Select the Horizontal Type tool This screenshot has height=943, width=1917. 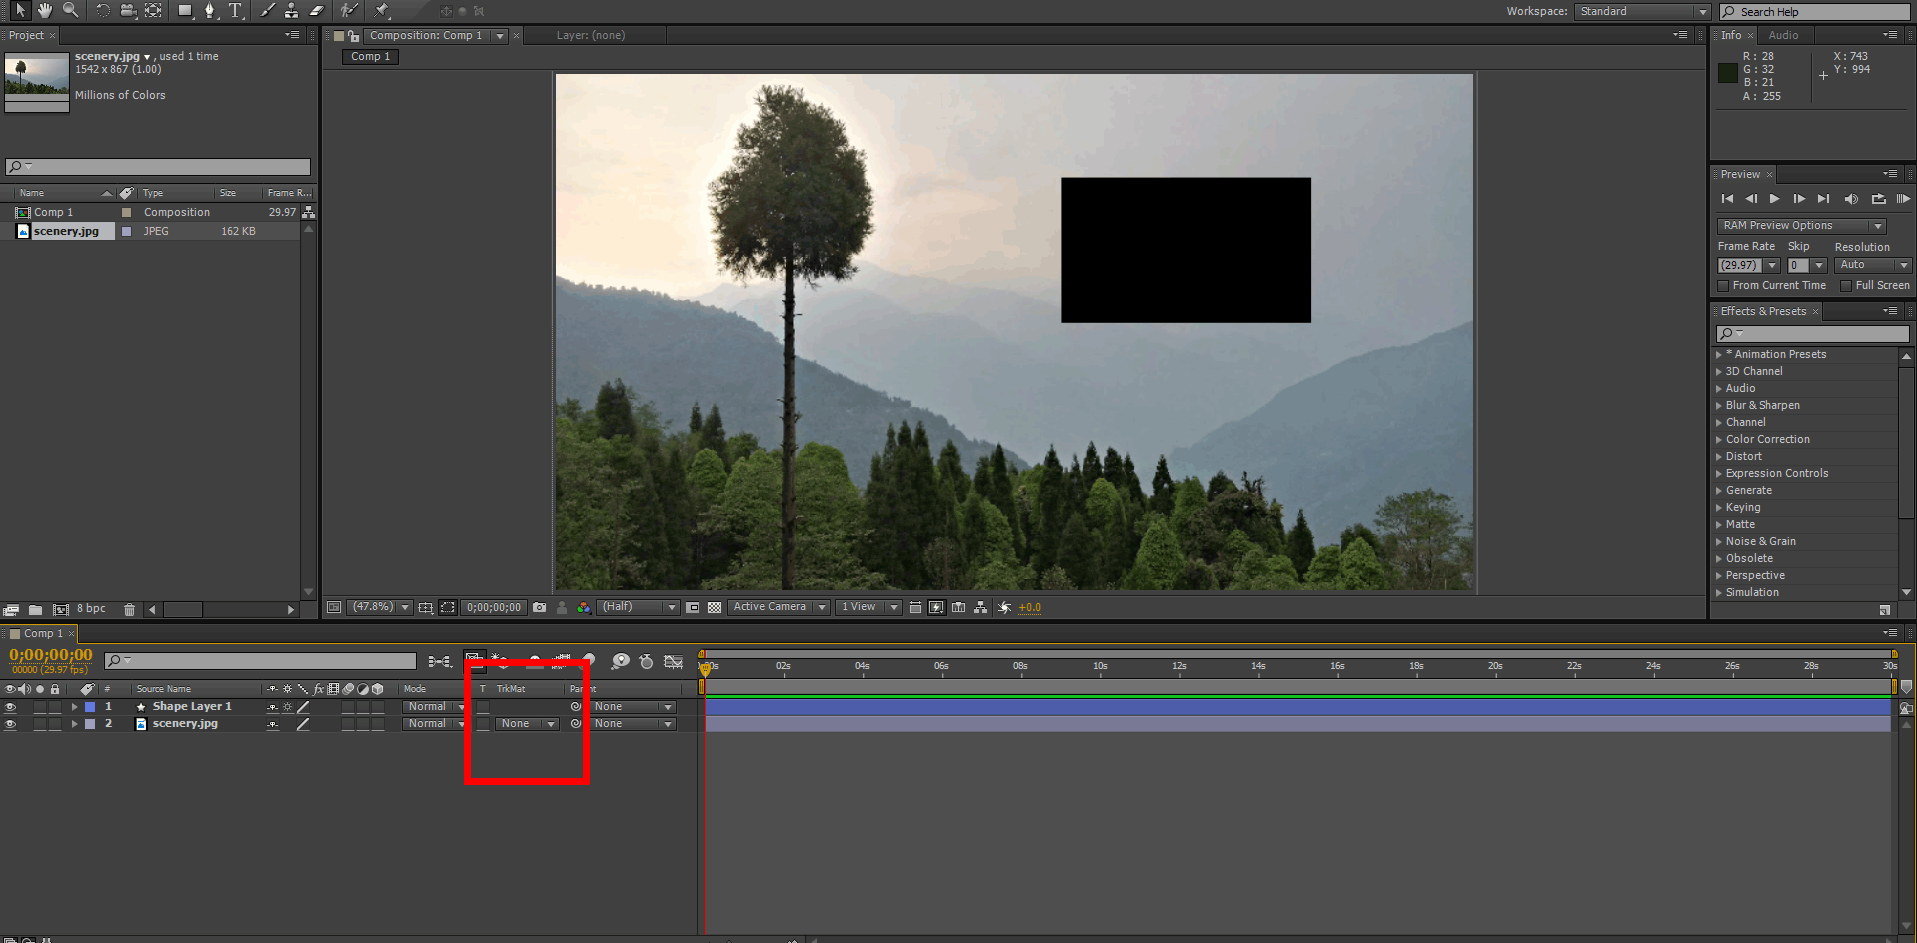tap(235, 10)
